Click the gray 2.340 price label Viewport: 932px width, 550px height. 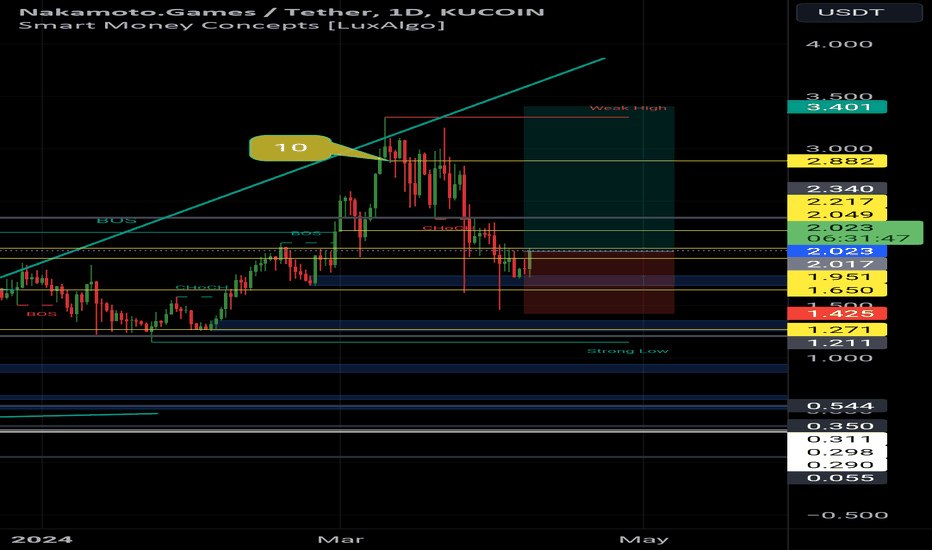pos(837,188)
